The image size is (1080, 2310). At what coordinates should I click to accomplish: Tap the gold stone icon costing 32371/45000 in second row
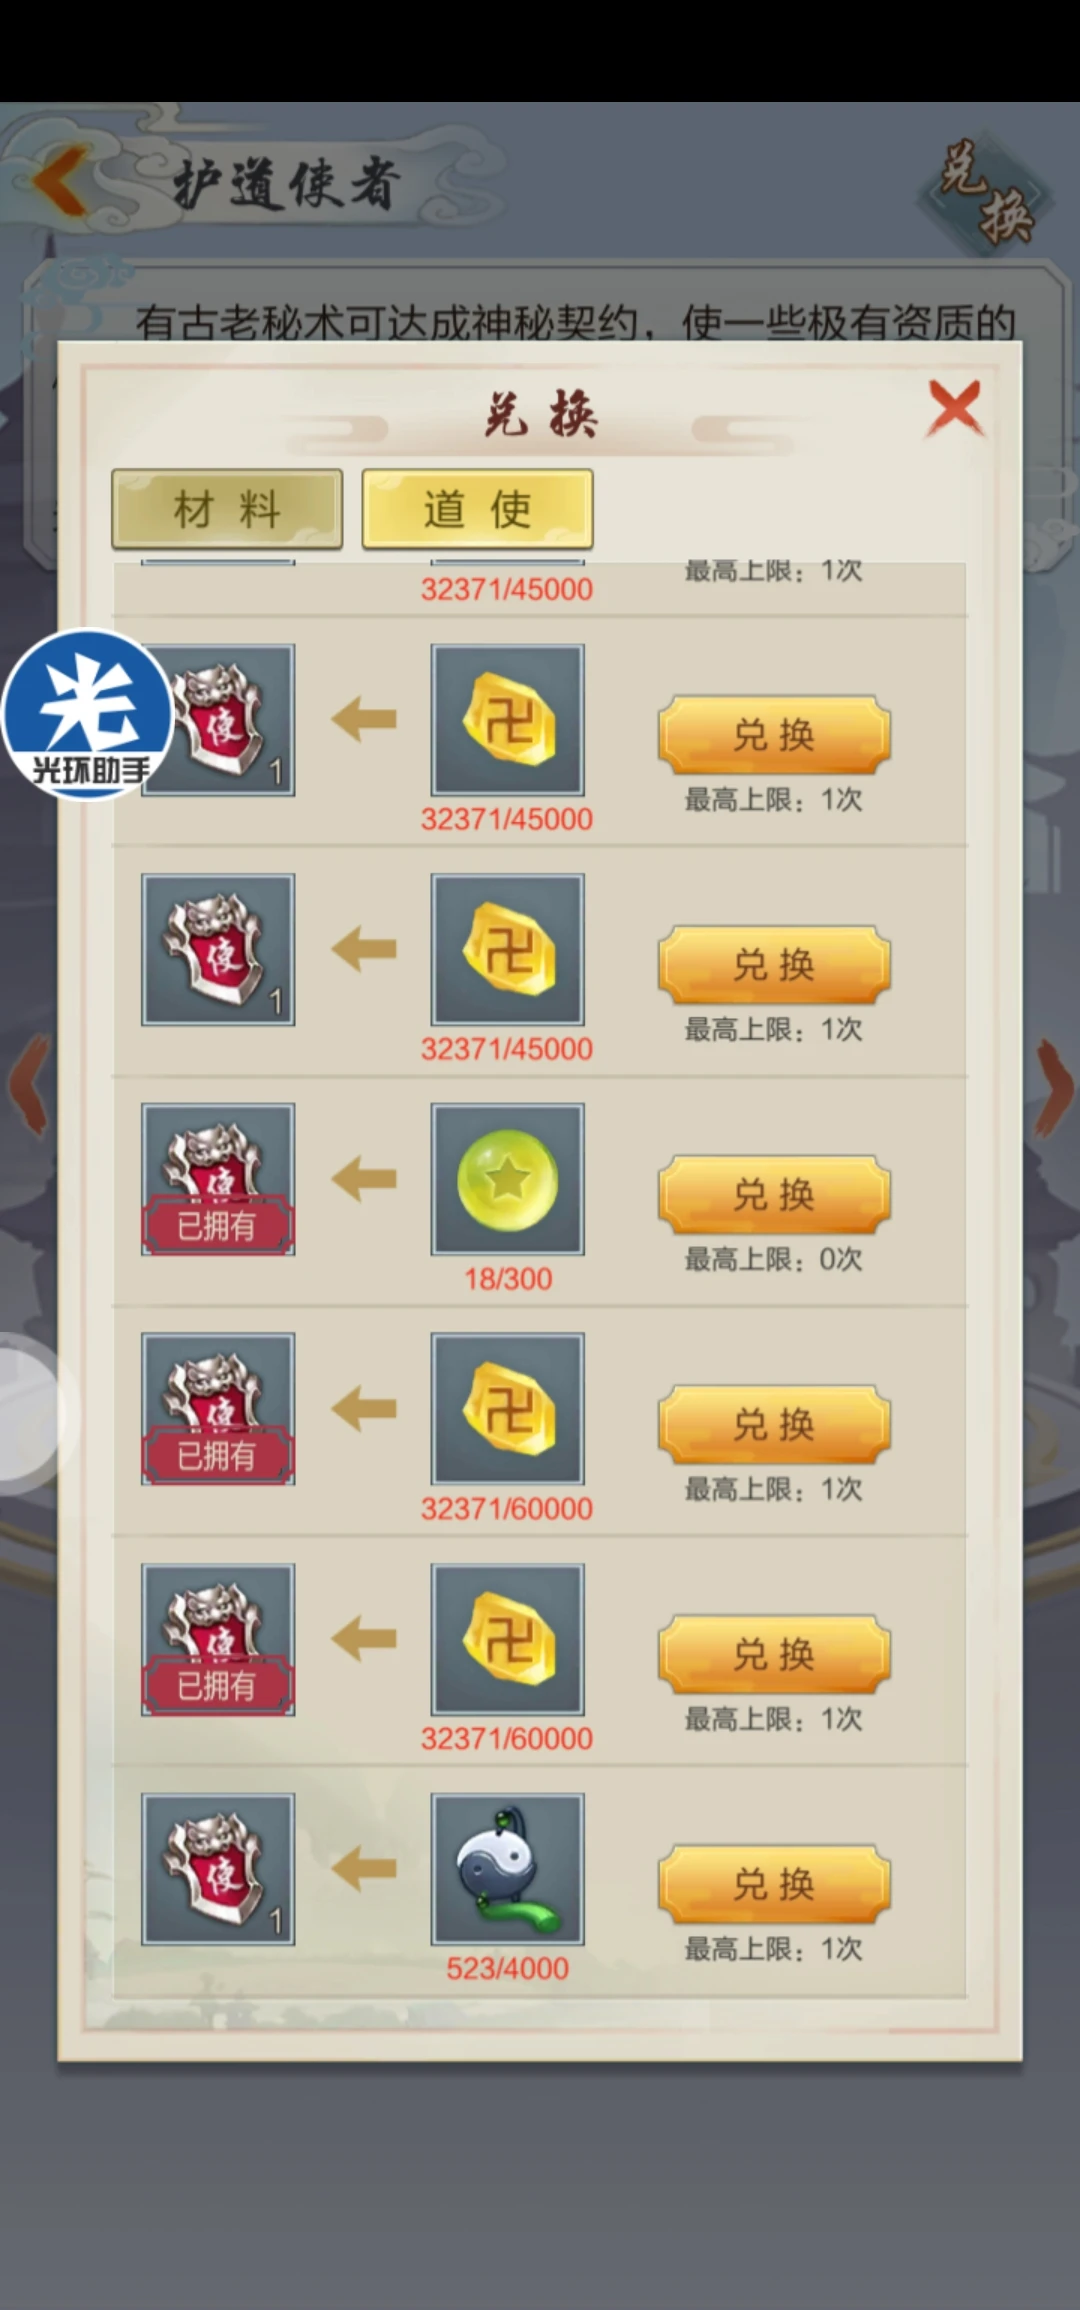coord(508,949)
